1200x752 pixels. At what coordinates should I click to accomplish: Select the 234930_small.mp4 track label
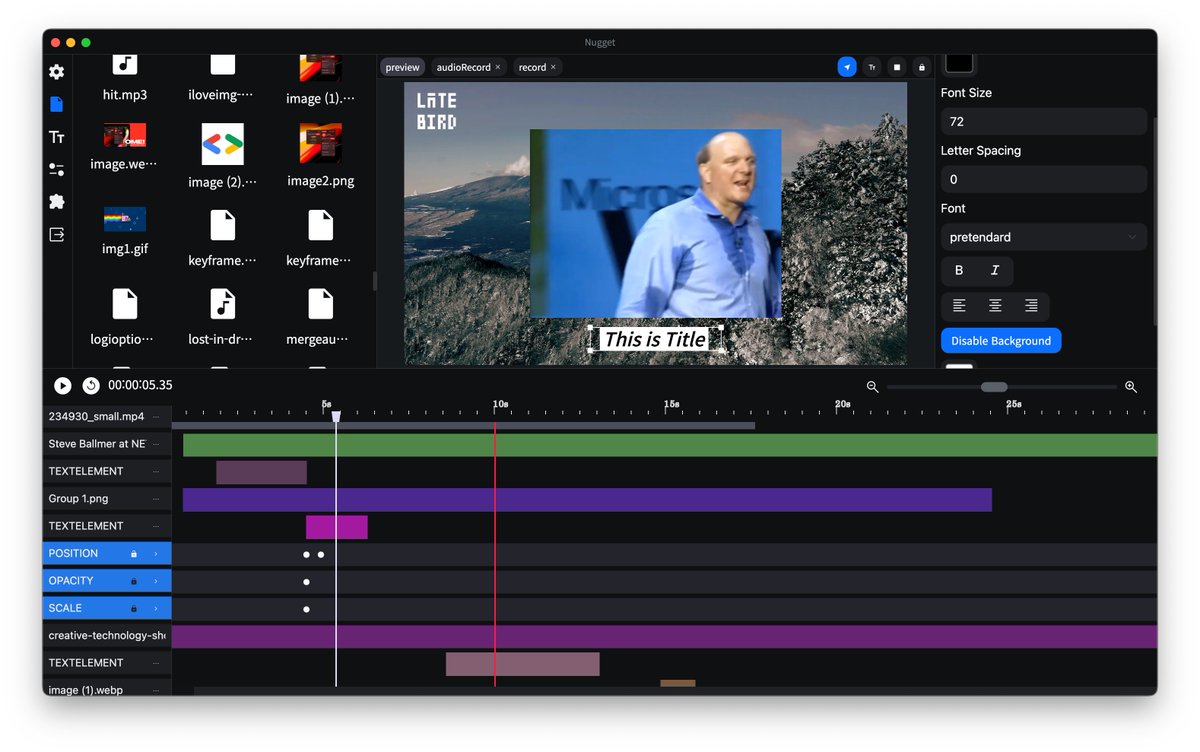(96, 417)
